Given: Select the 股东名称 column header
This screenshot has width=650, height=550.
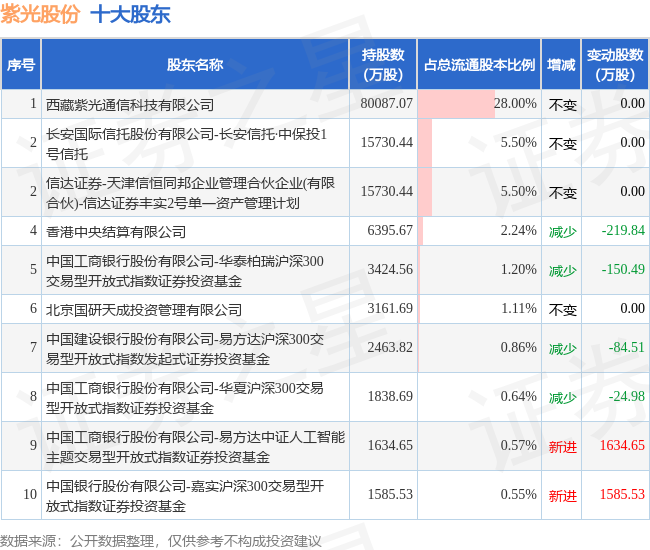Looking at the screenshot, I should pos(195,65).
